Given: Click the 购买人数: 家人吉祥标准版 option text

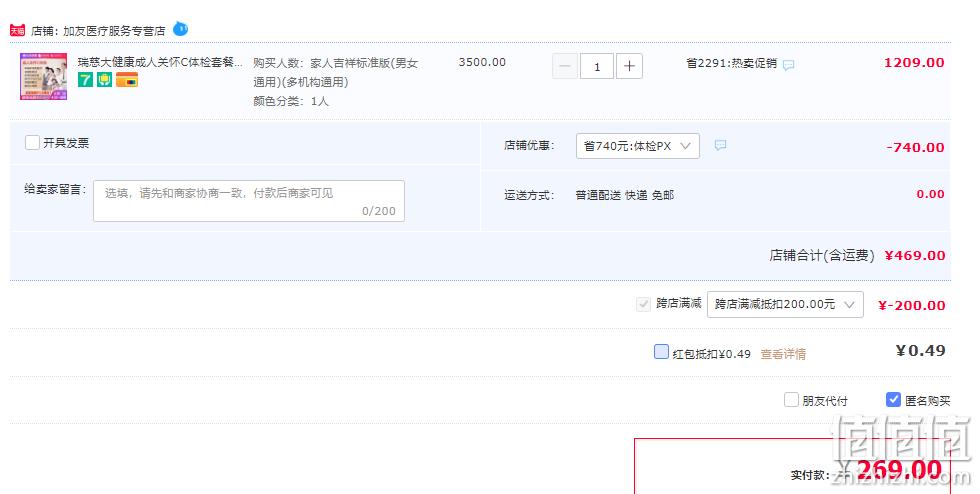Looking at the screenshot, I should (336, 73).
